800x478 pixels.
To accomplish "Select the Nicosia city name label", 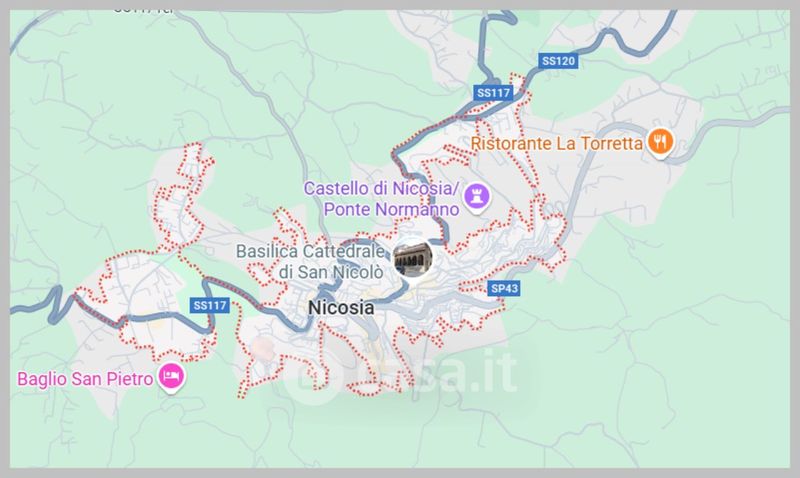I will pyautogui.click(x=341, y=308).
